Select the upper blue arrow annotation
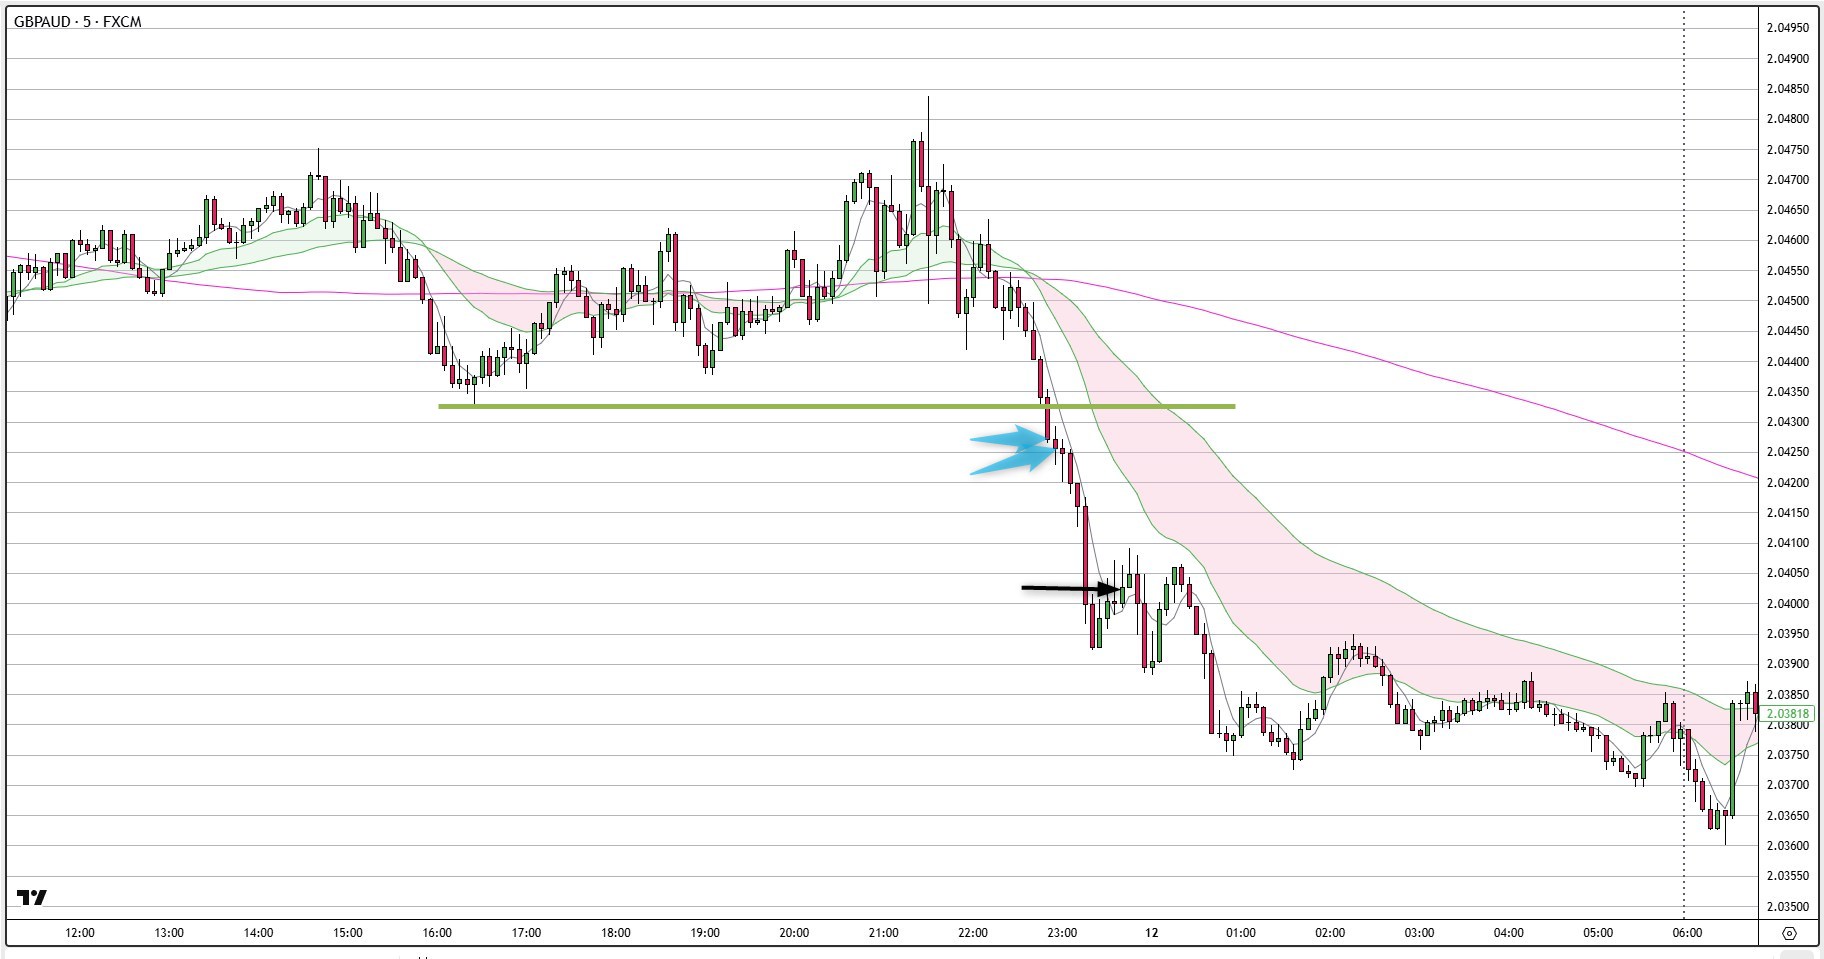The image size is (1824, 959). pyautogui.click(x=1010, y=438)
